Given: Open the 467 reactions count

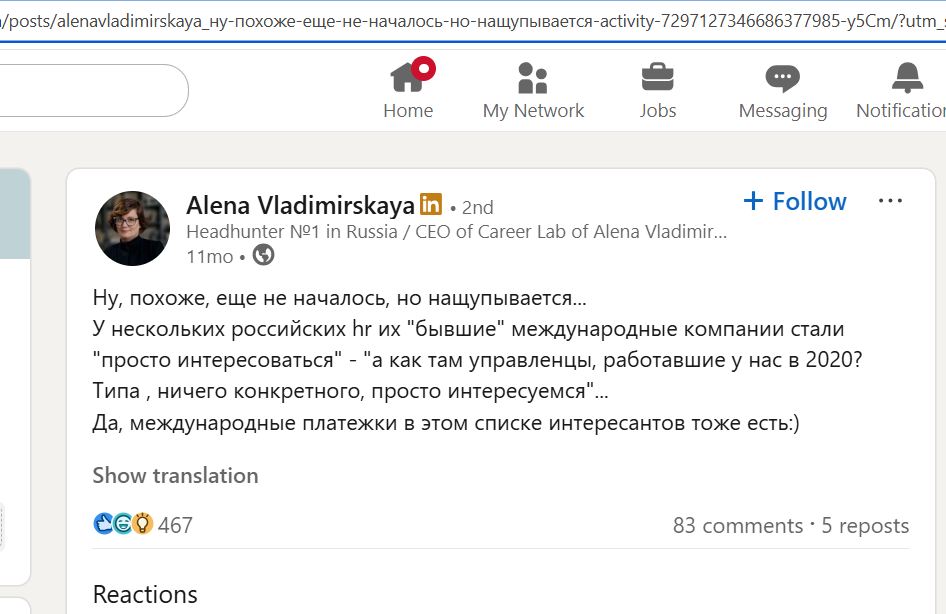Looking at the screenshot, I should pos(175,526).
